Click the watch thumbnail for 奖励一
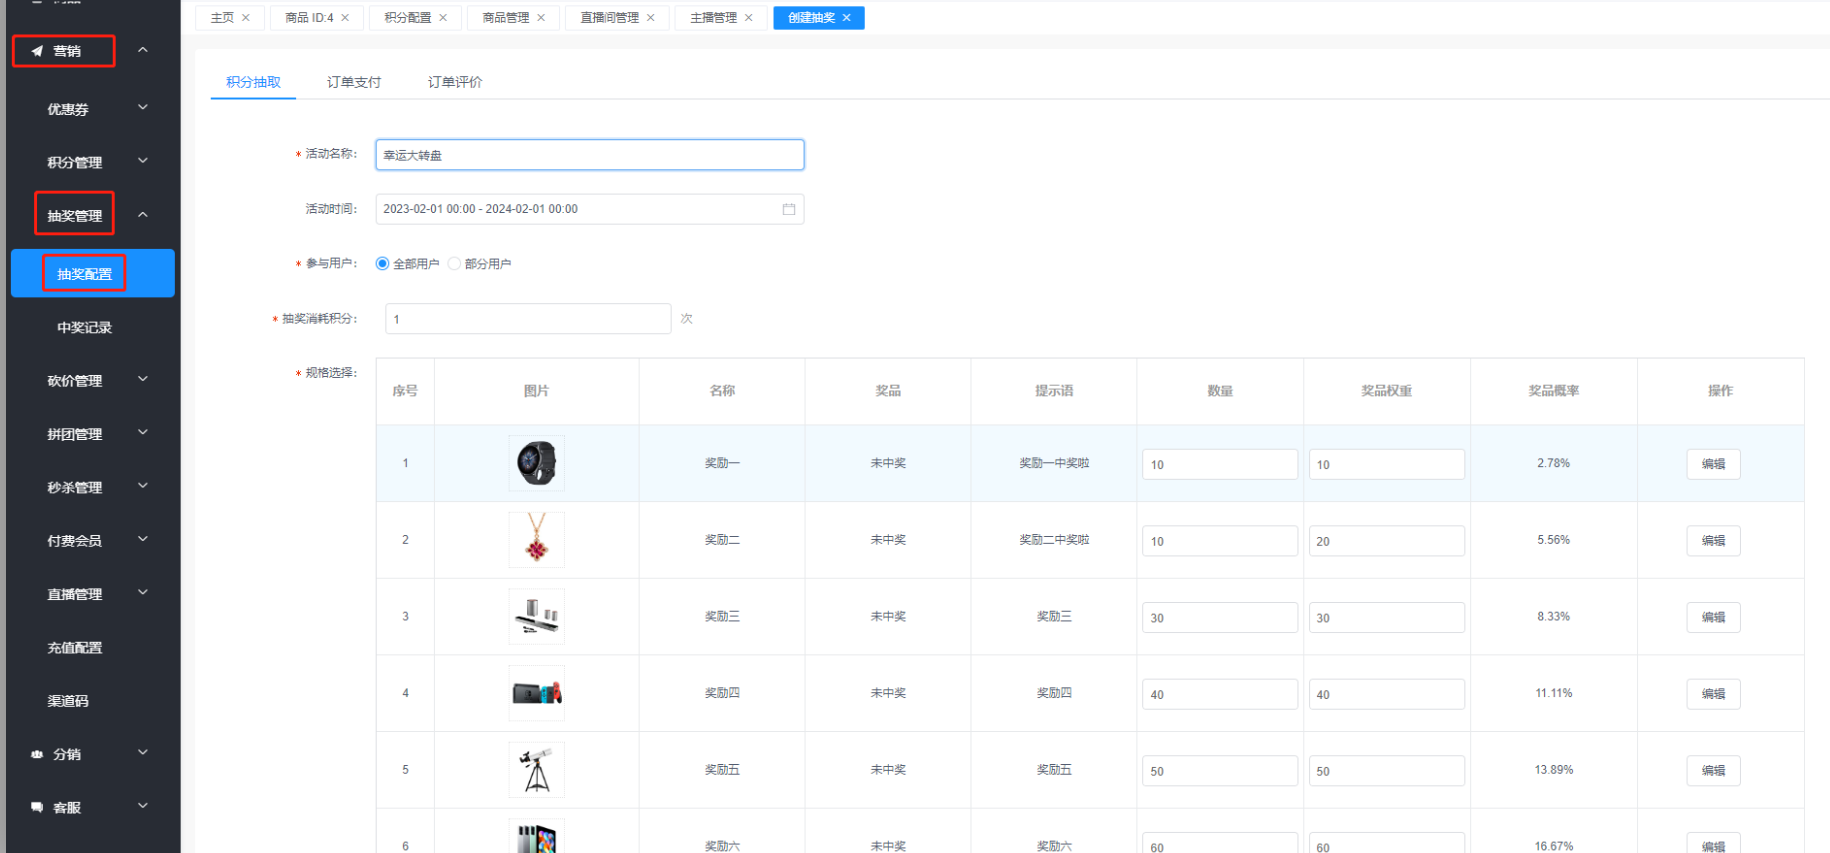This screenshot has height=853, width=1830. [x=536, y=463]
